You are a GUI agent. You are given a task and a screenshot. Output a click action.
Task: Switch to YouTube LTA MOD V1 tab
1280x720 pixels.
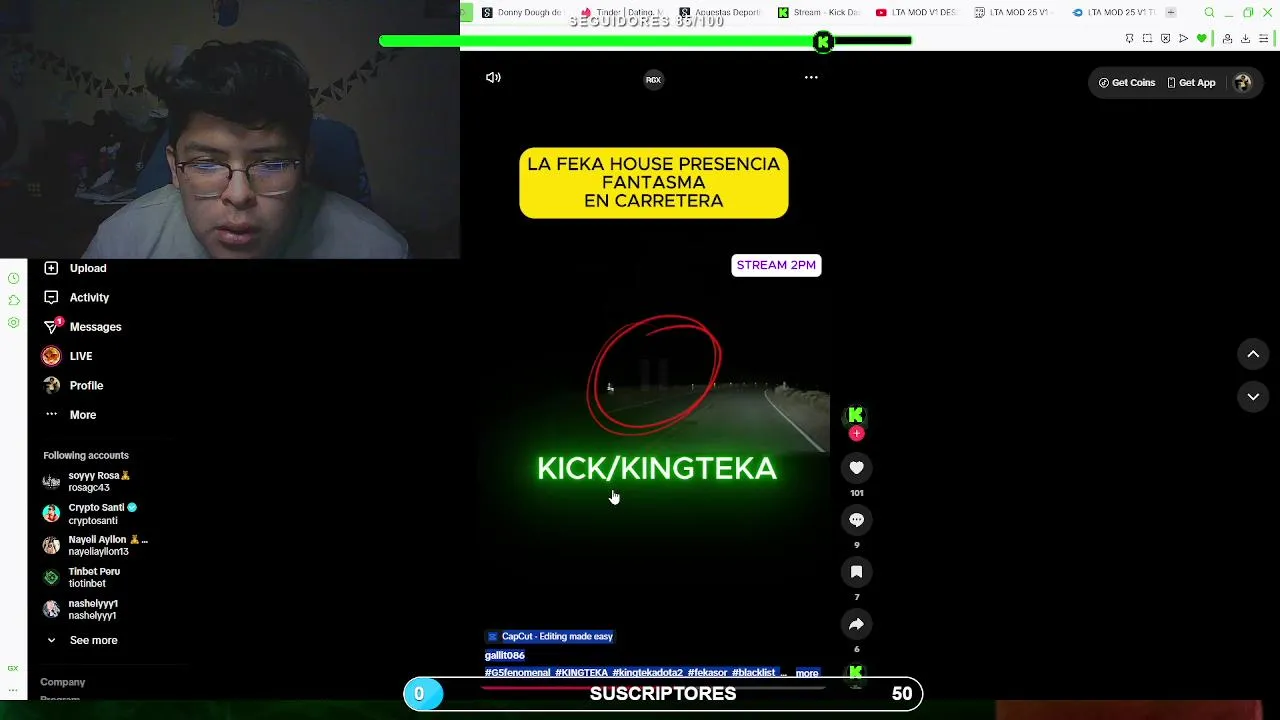pos(916,12)
